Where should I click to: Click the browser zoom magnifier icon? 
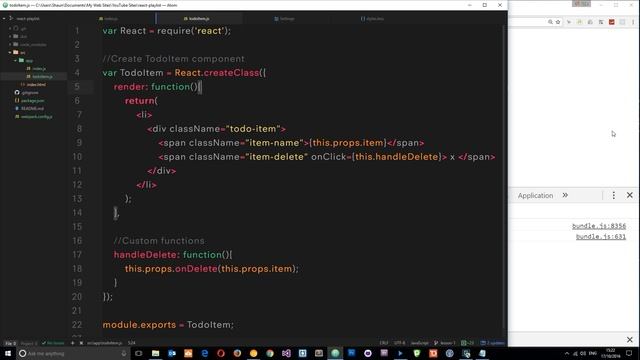[x=550, y=22]
